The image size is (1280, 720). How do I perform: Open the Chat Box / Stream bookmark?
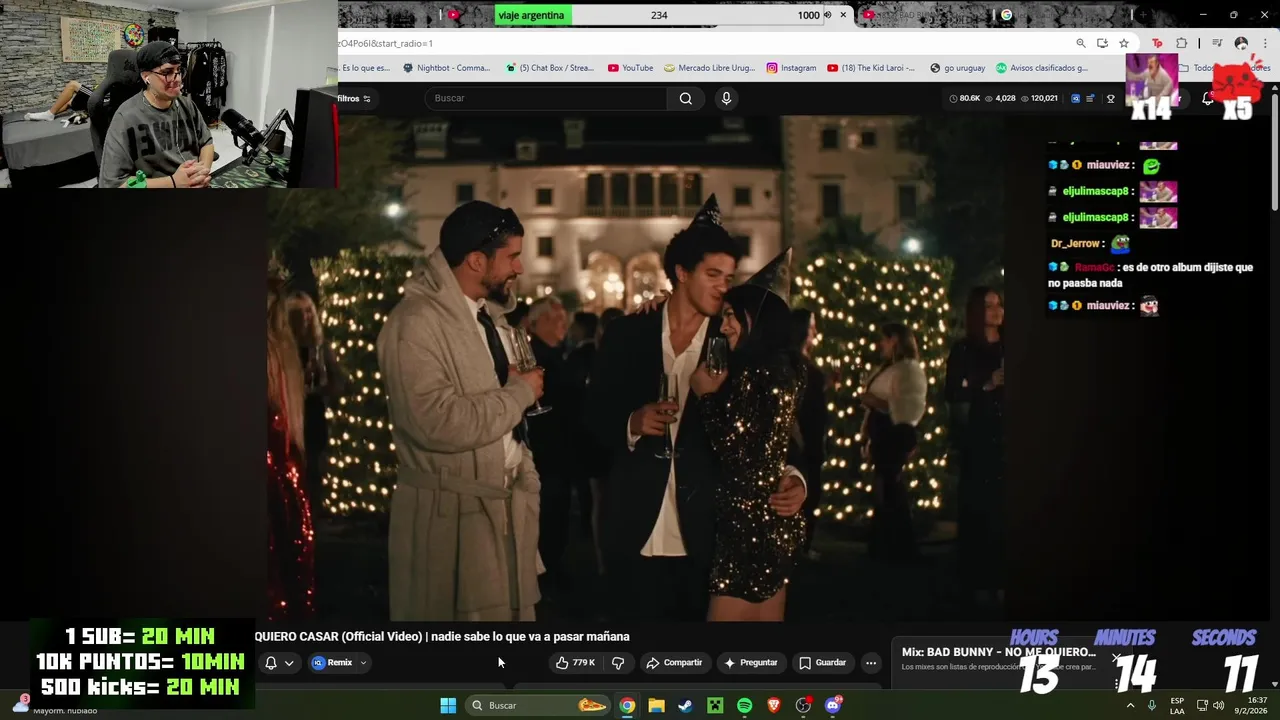coord(550,68)
